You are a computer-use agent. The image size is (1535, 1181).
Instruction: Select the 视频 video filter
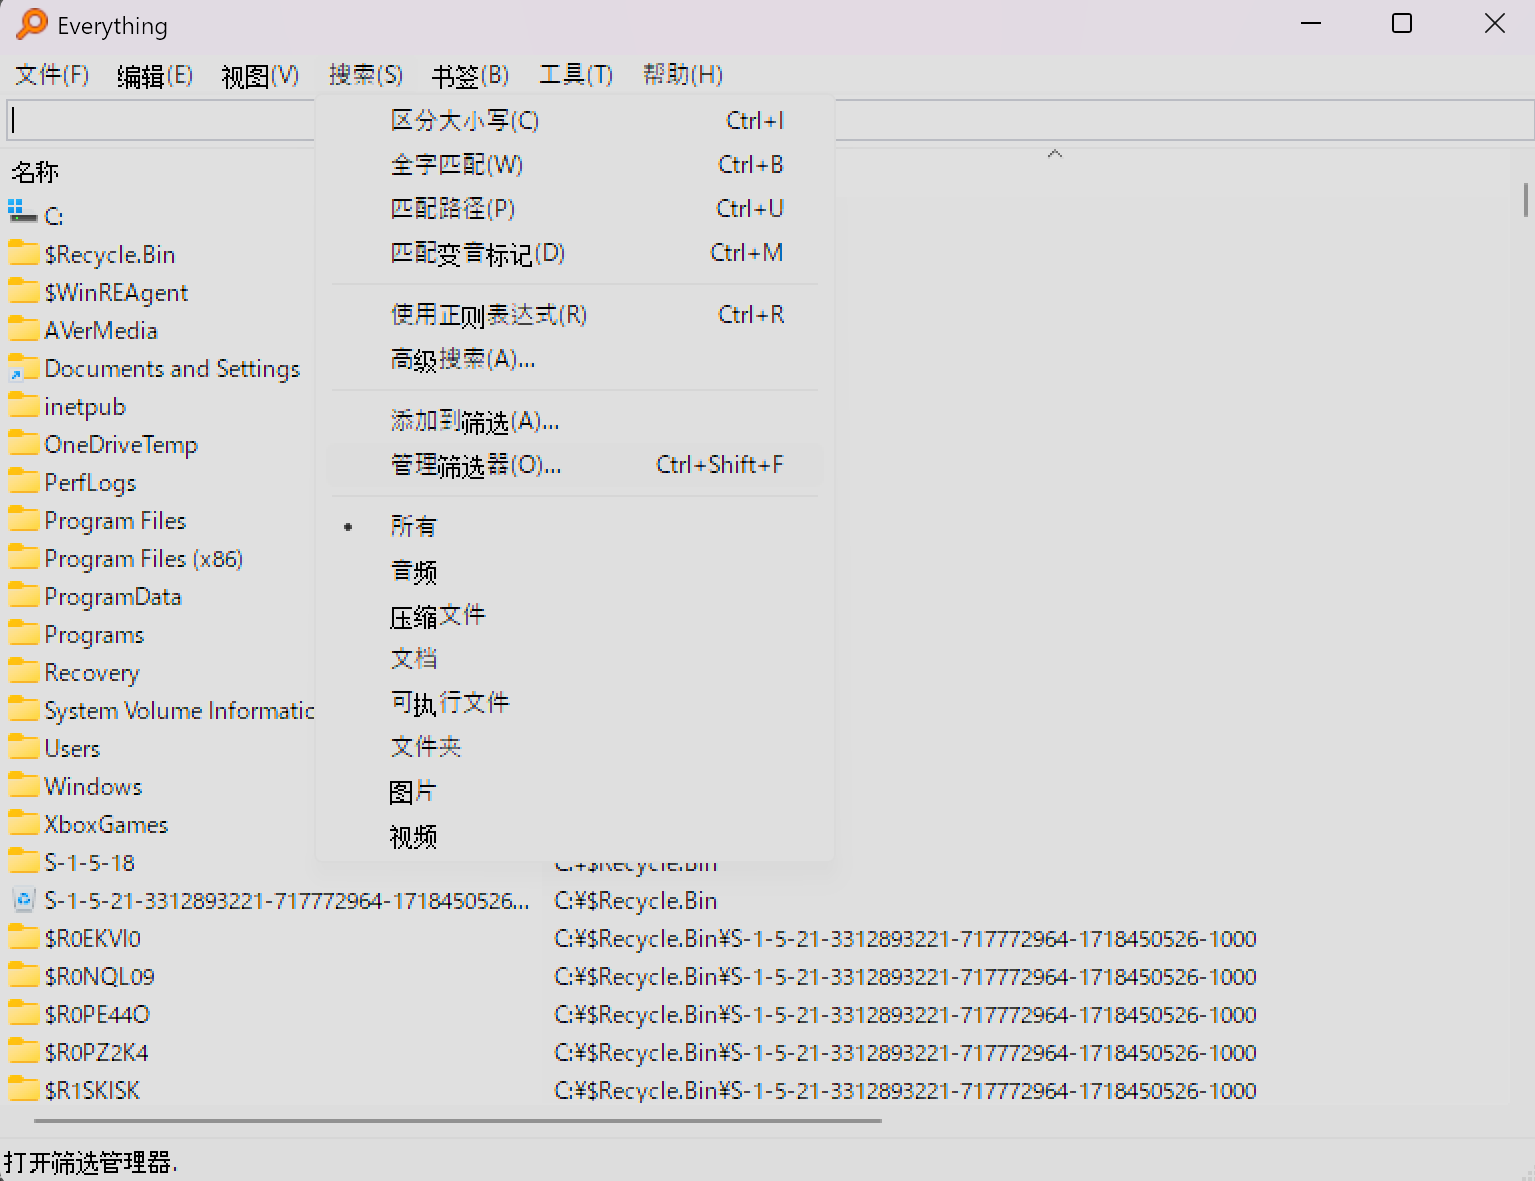point(575,836)
